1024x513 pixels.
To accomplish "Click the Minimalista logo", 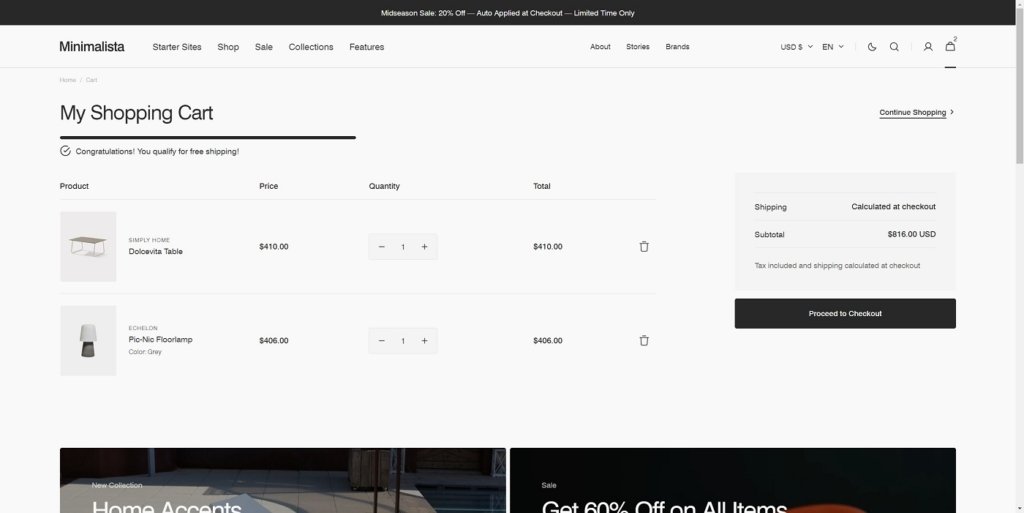I will pyautogui.click(x=92, y=47).
